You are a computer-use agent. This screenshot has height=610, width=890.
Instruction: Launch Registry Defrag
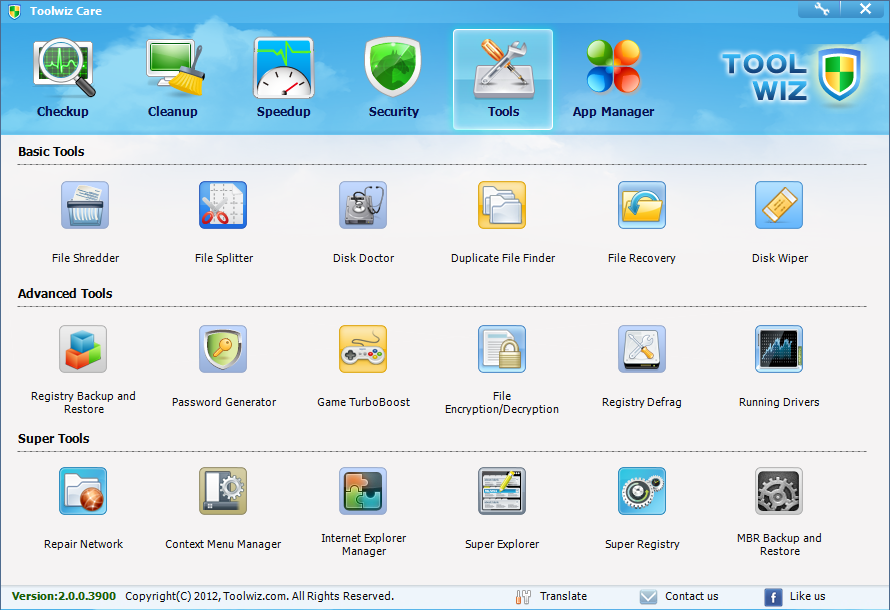642,349
